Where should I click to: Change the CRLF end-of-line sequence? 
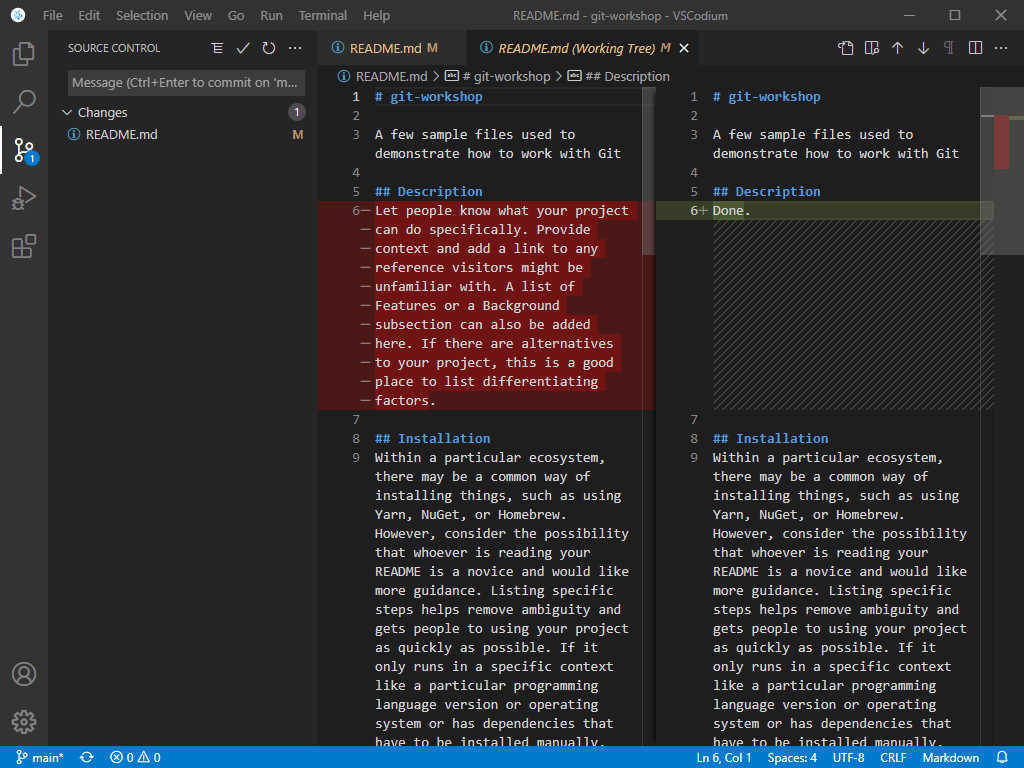click(893, 758)
